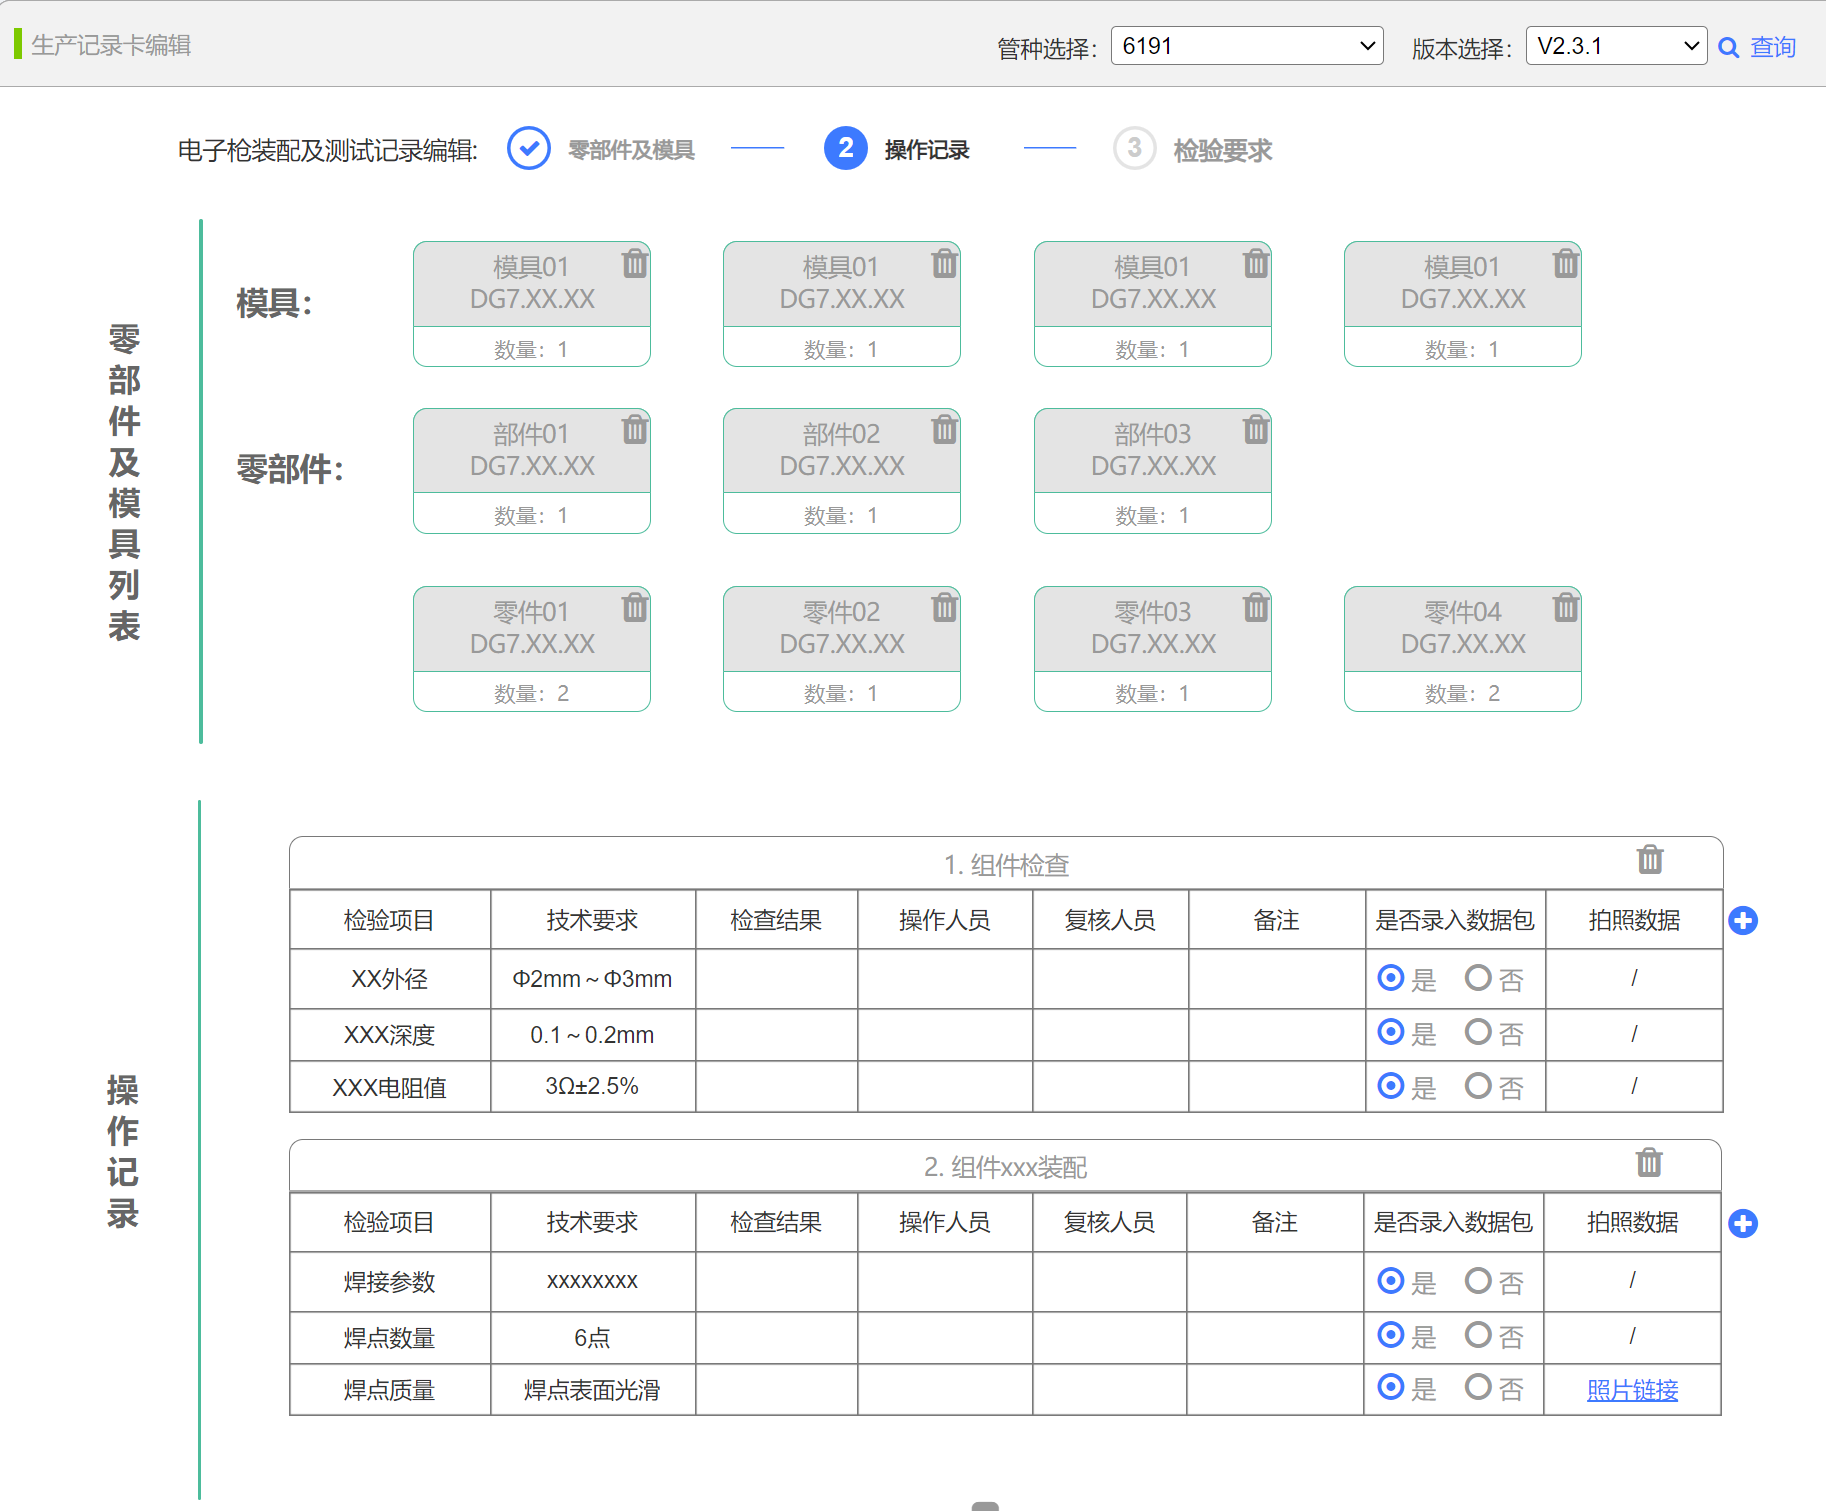
Task: Delete the 部件02 component card
Action: pos(944,430)
